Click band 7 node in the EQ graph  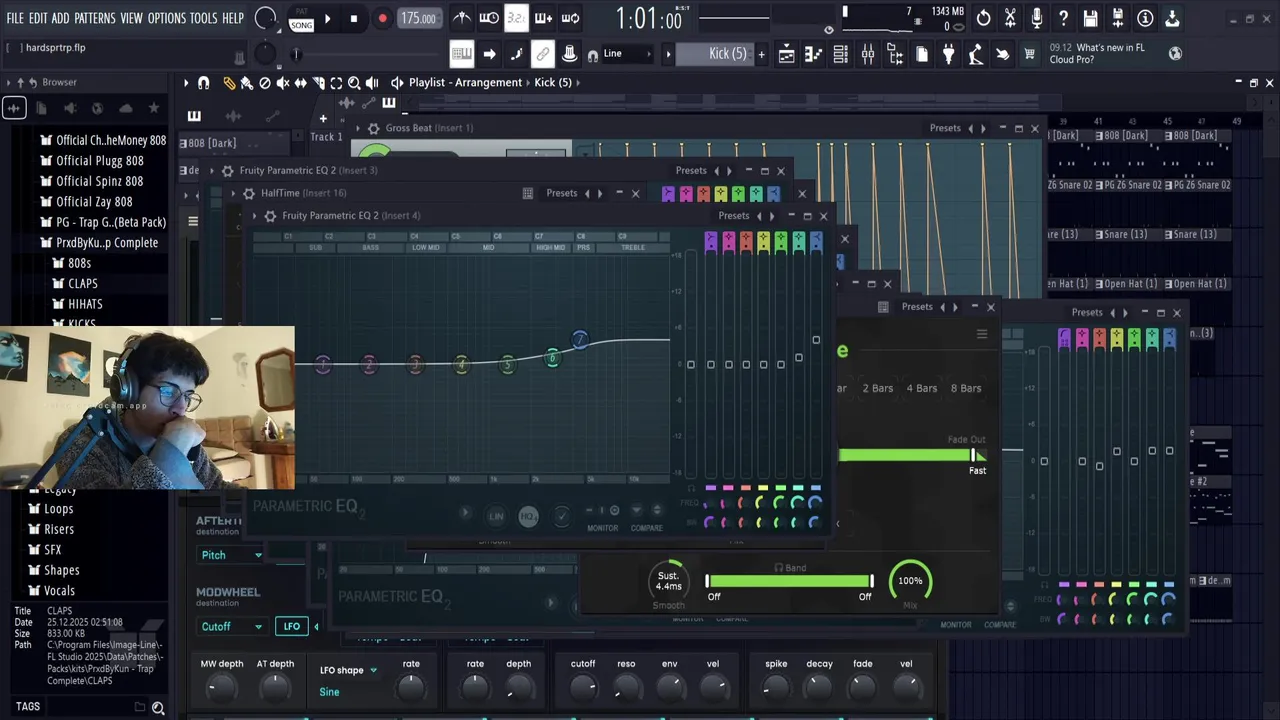click(580, 341)
